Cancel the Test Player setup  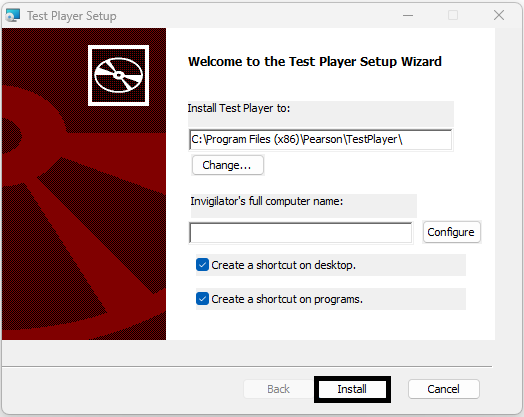[x=443, y=389]
